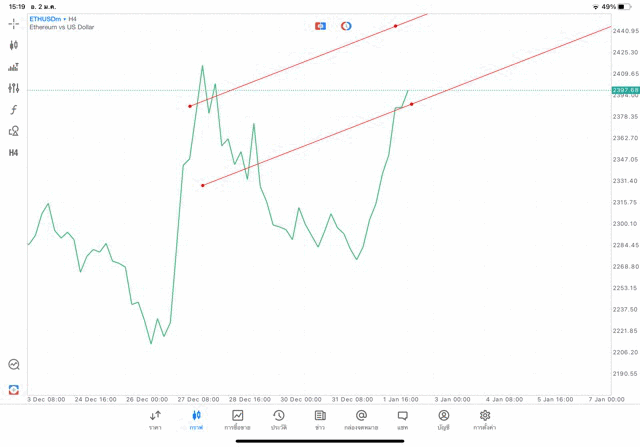
Task: Open the แชท (Chat) tab
Action: click(402, 420)
